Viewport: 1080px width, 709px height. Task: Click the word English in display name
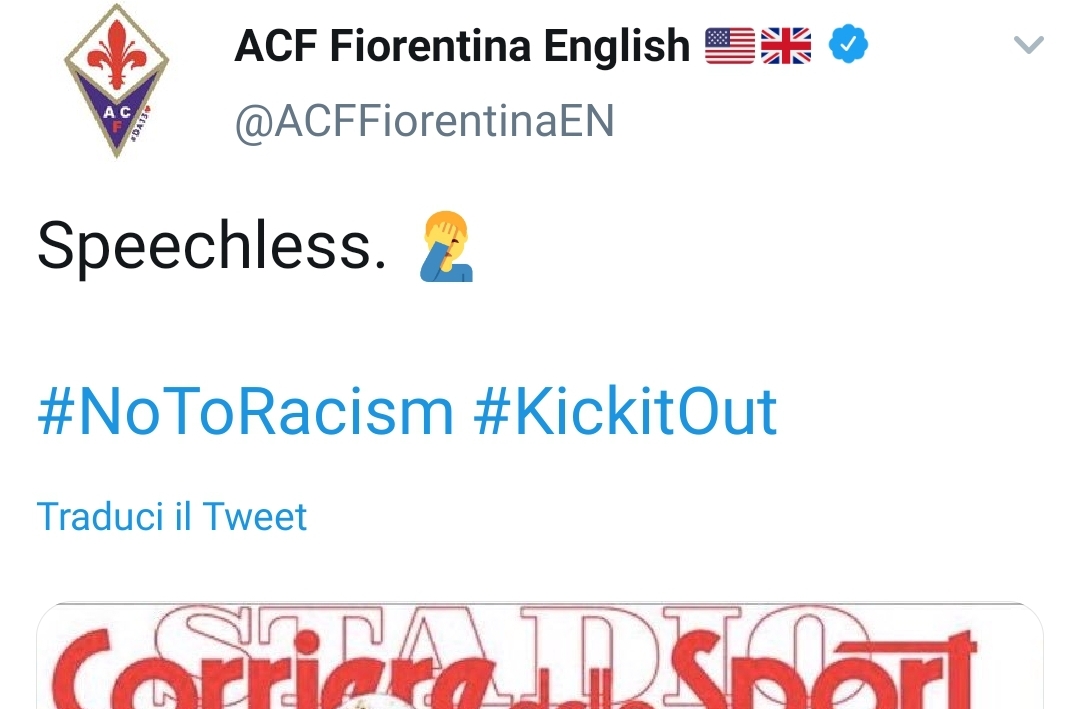616,48
